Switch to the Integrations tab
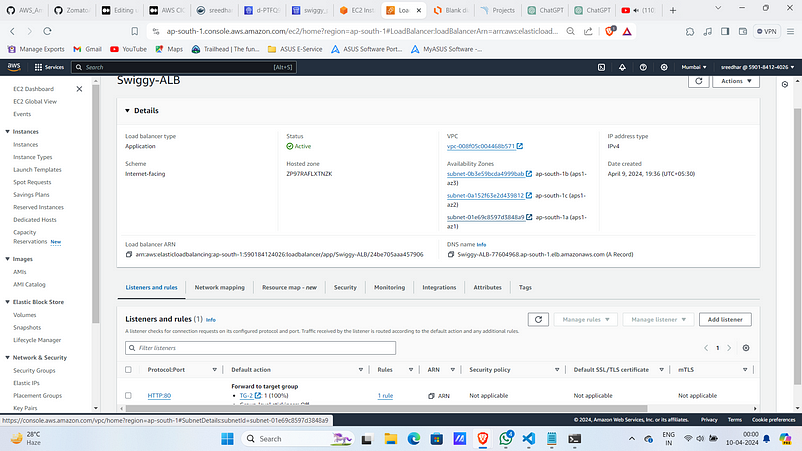The height and width of the screenshot is (451, 802). point(439,287)
